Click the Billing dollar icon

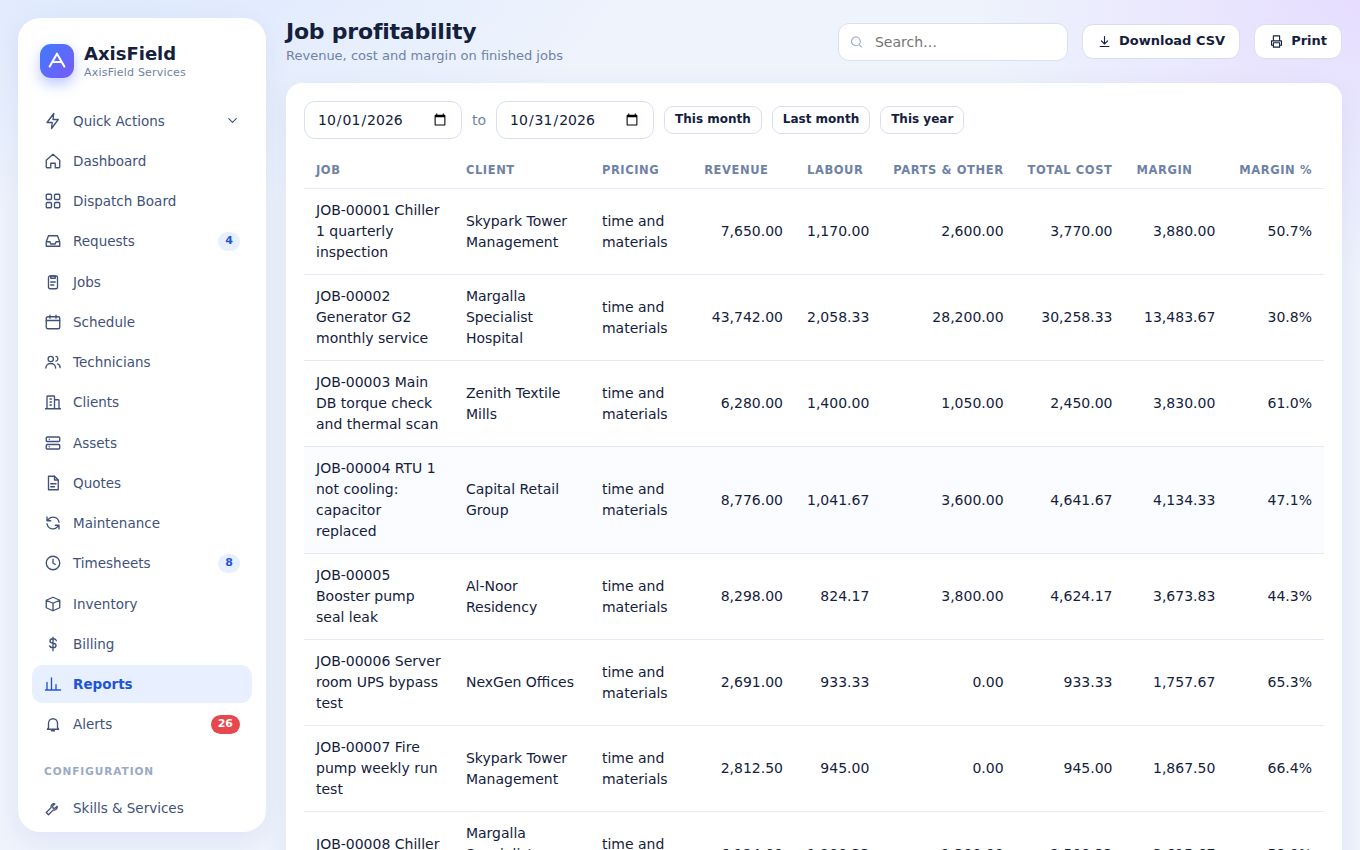(x=53, y=644)
